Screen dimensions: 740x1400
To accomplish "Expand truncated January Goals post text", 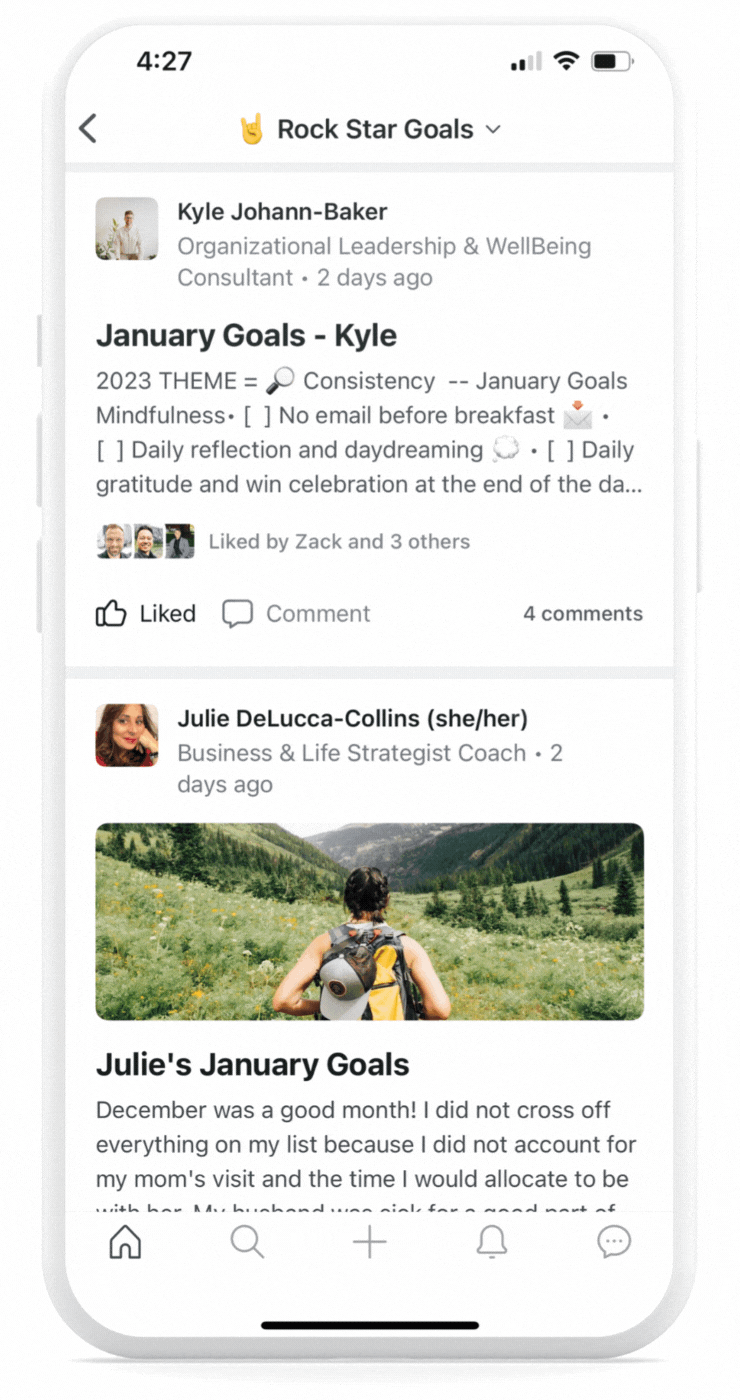I will pyautogui.click(x=369, y=433).
